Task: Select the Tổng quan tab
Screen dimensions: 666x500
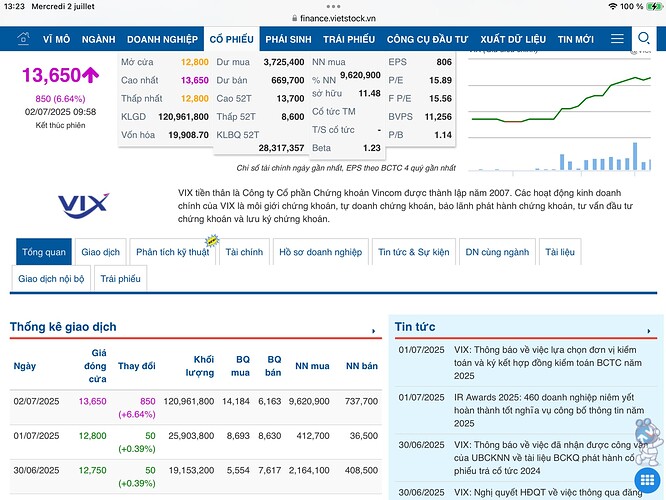Action: click(x=44, y=252)
